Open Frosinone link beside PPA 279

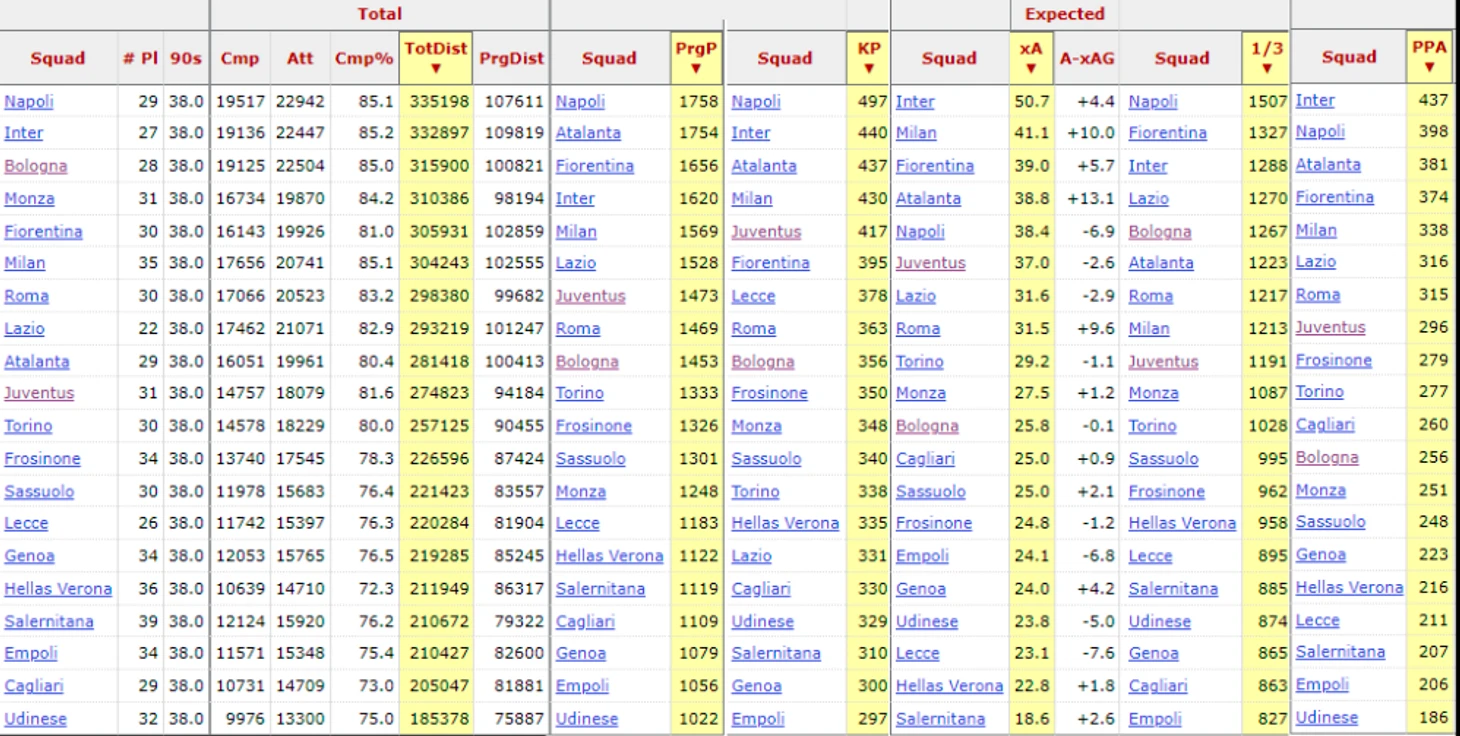click(1334, 360)
